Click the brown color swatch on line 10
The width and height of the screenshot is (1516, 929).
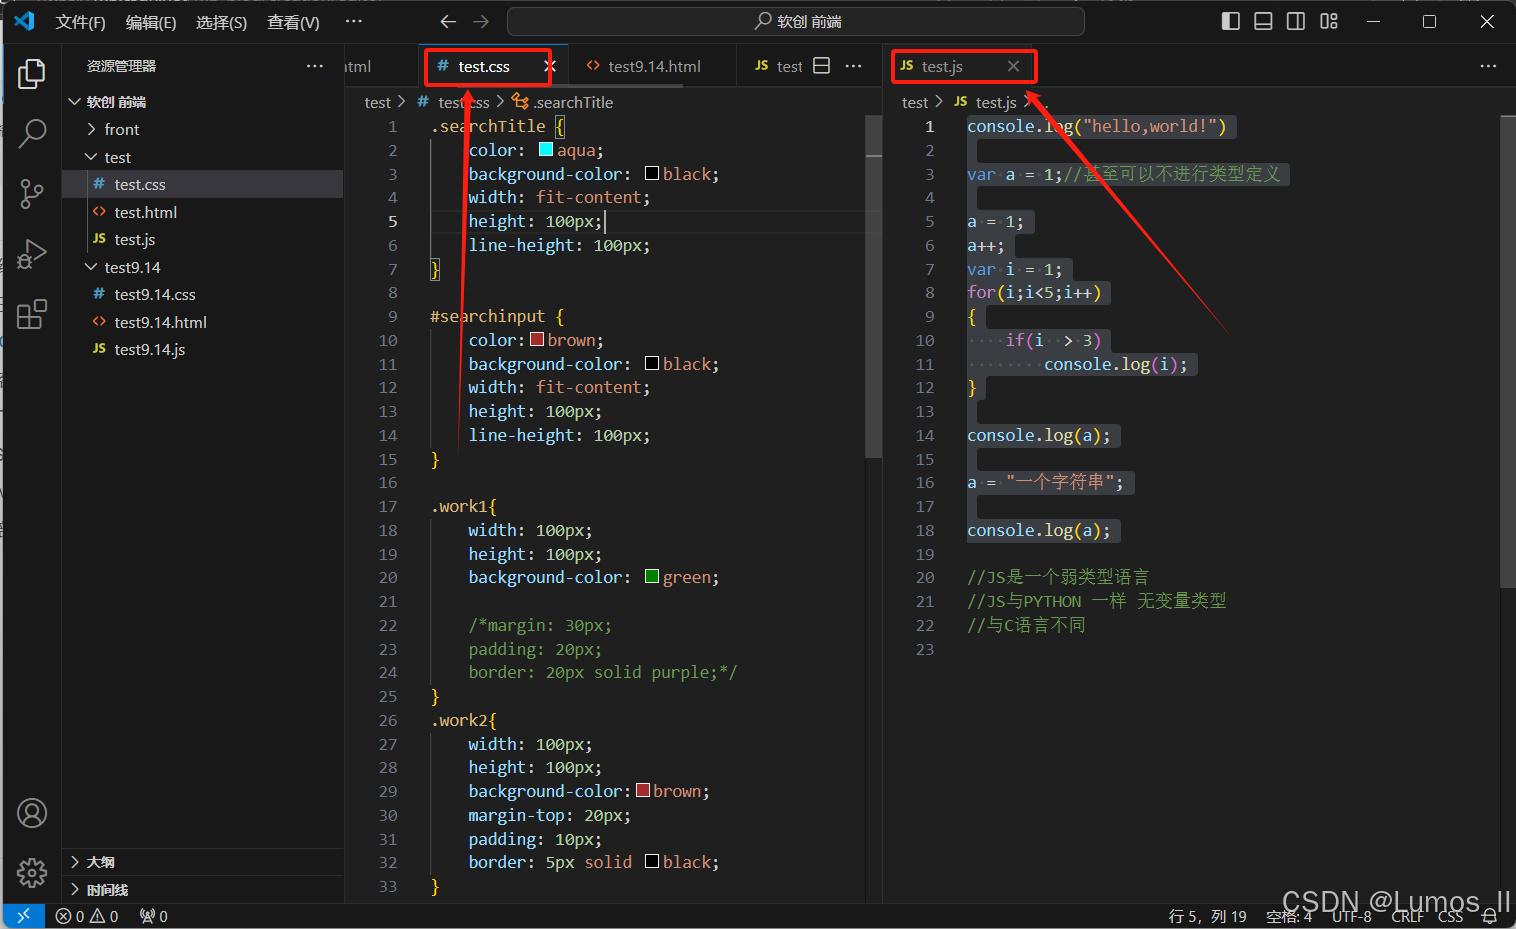(x=537, y=340)
